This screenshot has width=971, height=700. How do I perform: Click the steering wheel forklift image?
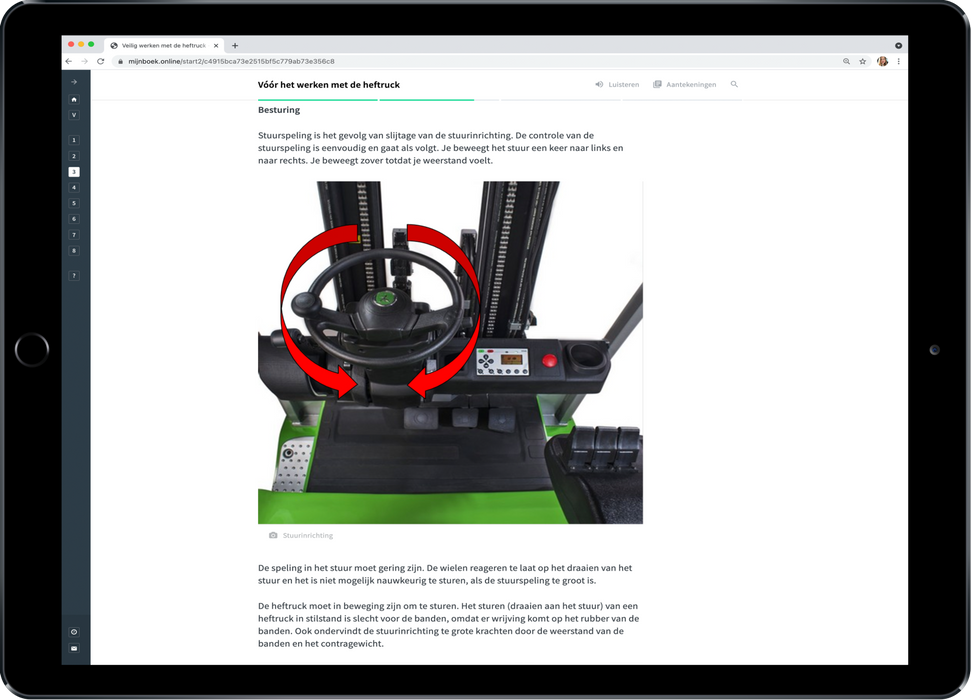tap(450, 352)
